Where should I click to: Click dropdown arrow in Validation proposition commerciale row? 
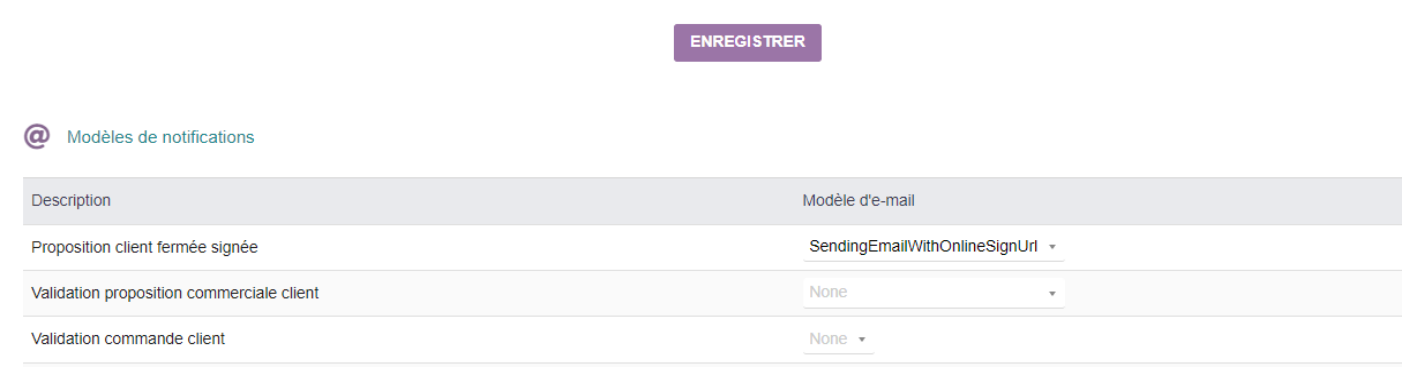(1052, 294)
